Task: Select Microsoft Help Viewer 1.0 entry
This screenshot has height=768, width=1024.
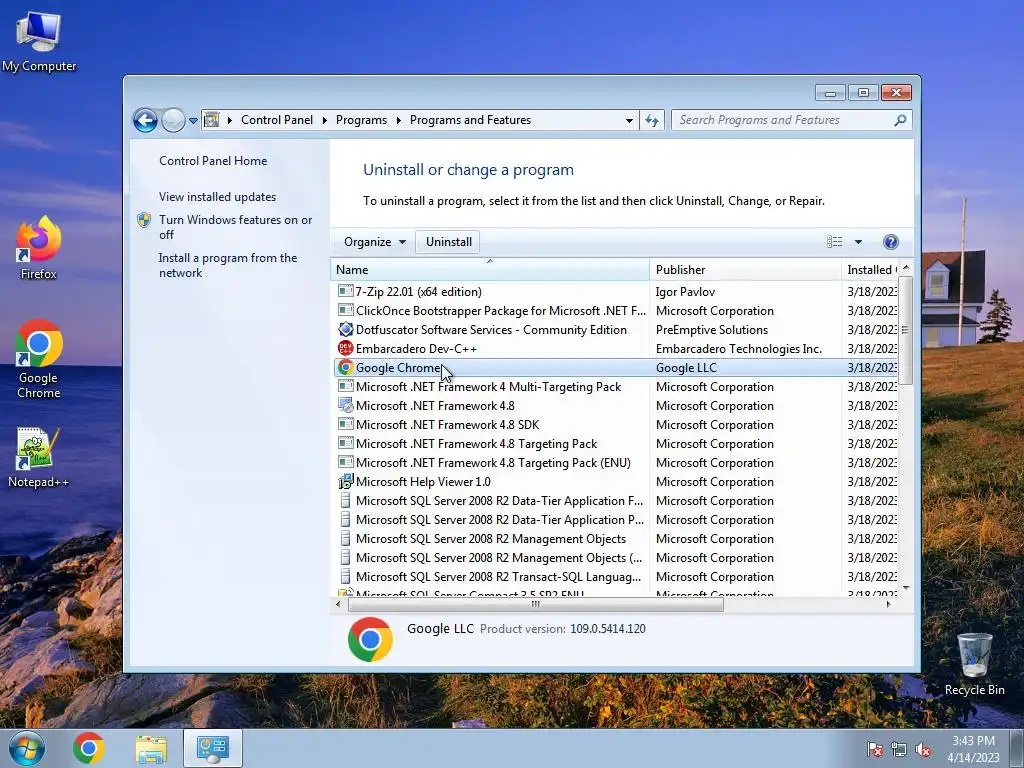Action: tap(423, 481)
